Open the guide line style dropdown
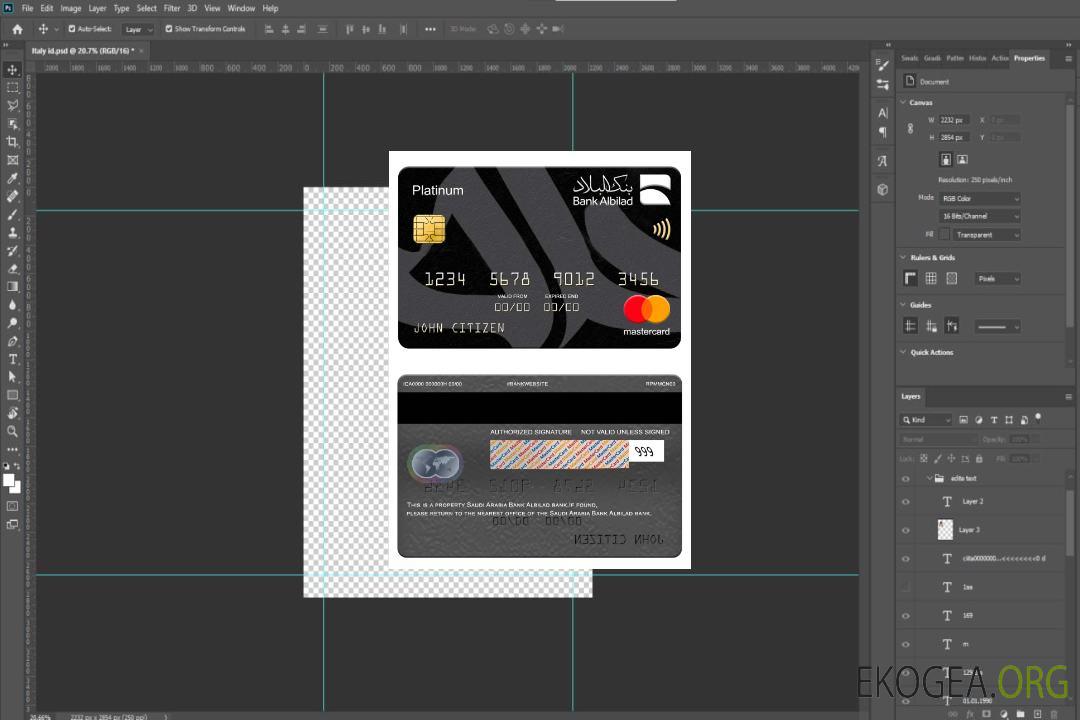1080x720 pixels. coord(997,327)
